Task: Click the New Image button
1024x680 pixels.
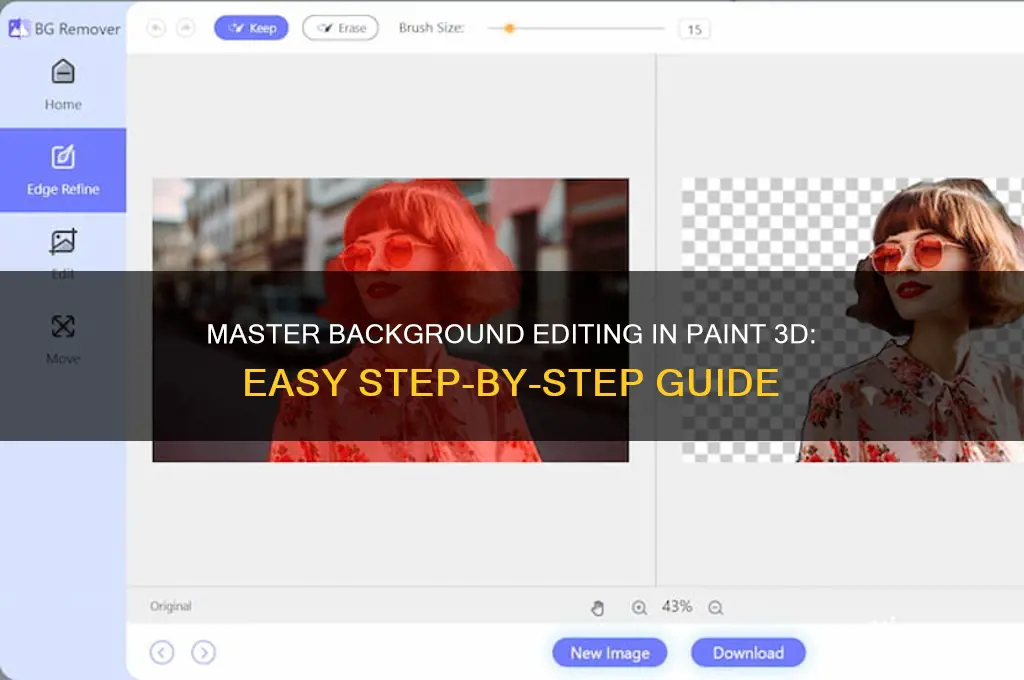Action: 609,653
